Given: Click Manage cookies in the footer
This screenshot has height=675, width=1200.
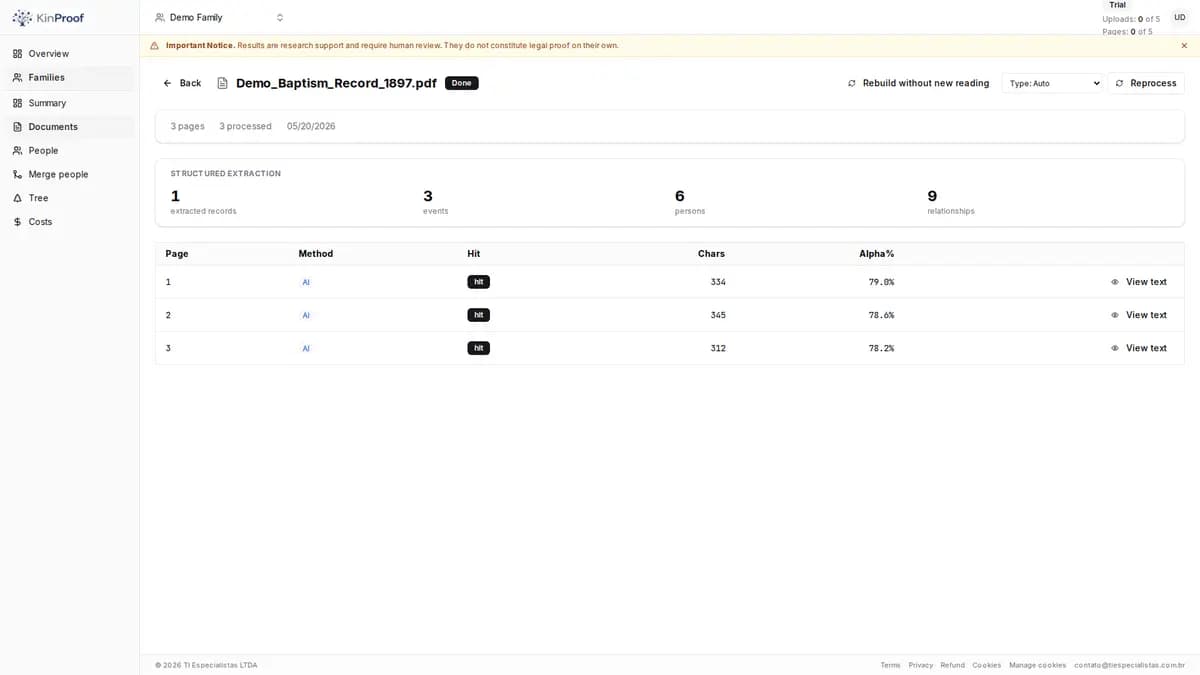Looking at the screenshot, I should (1038, 665).
